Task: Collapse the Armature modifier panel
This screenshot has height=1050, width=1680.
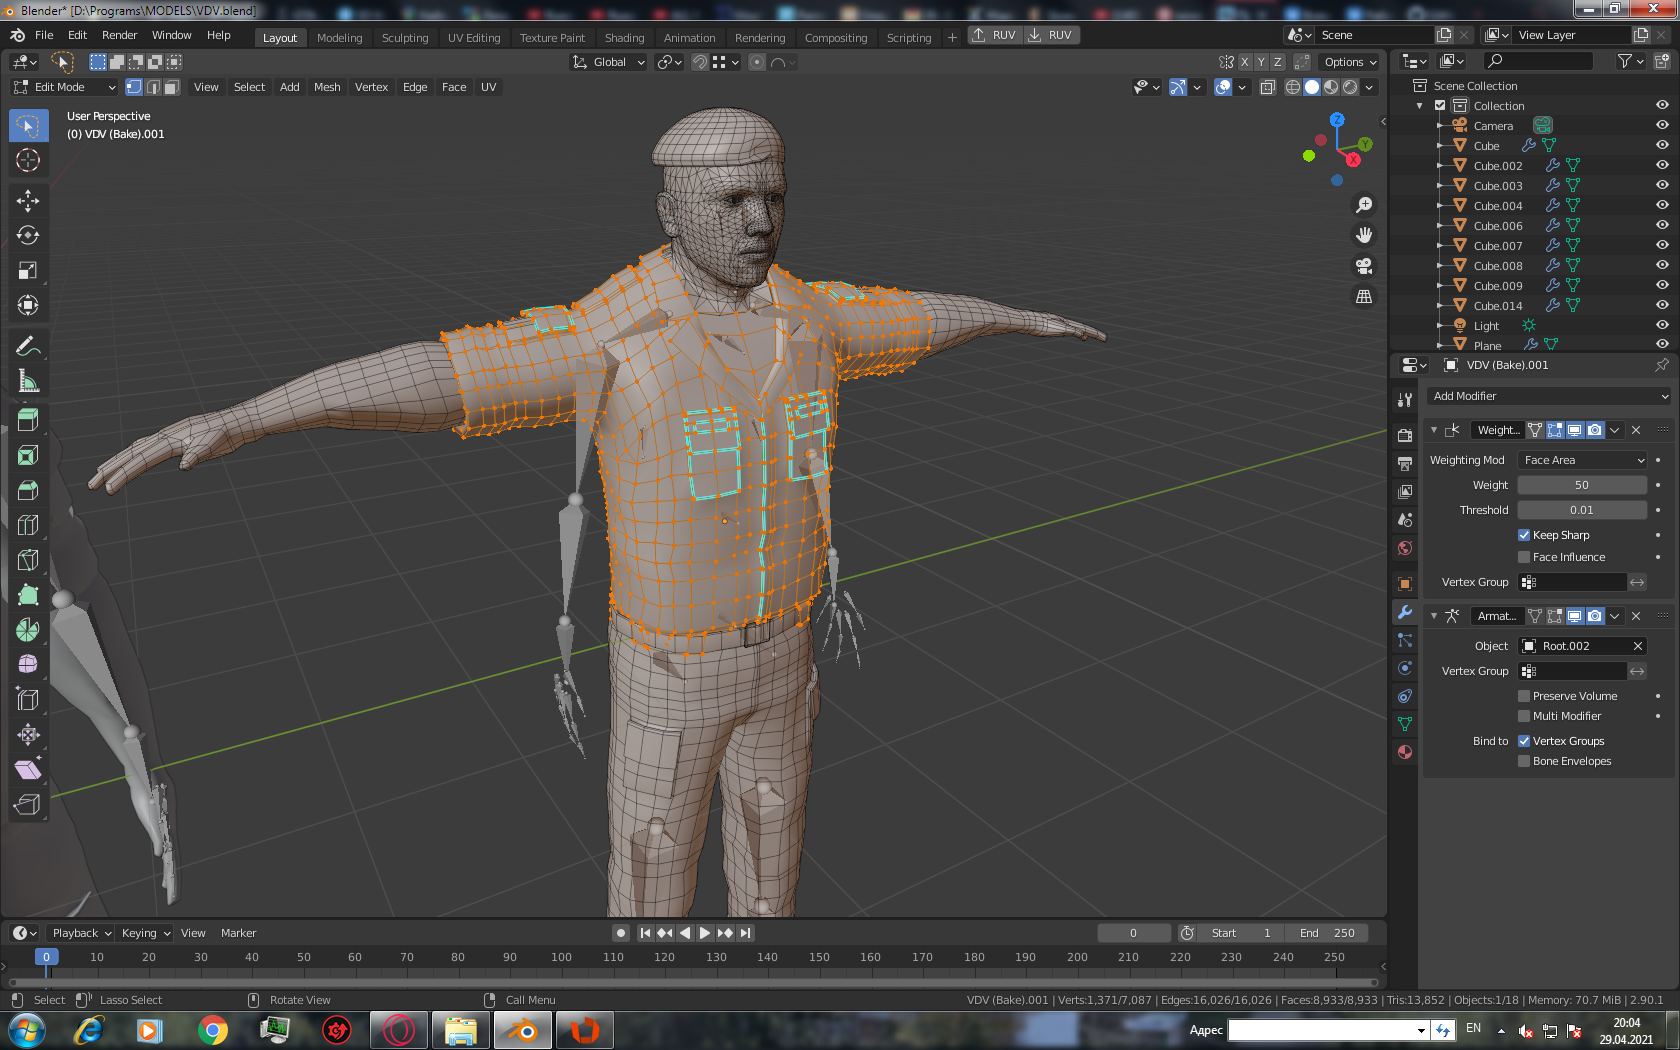Action: point(1434,616)
